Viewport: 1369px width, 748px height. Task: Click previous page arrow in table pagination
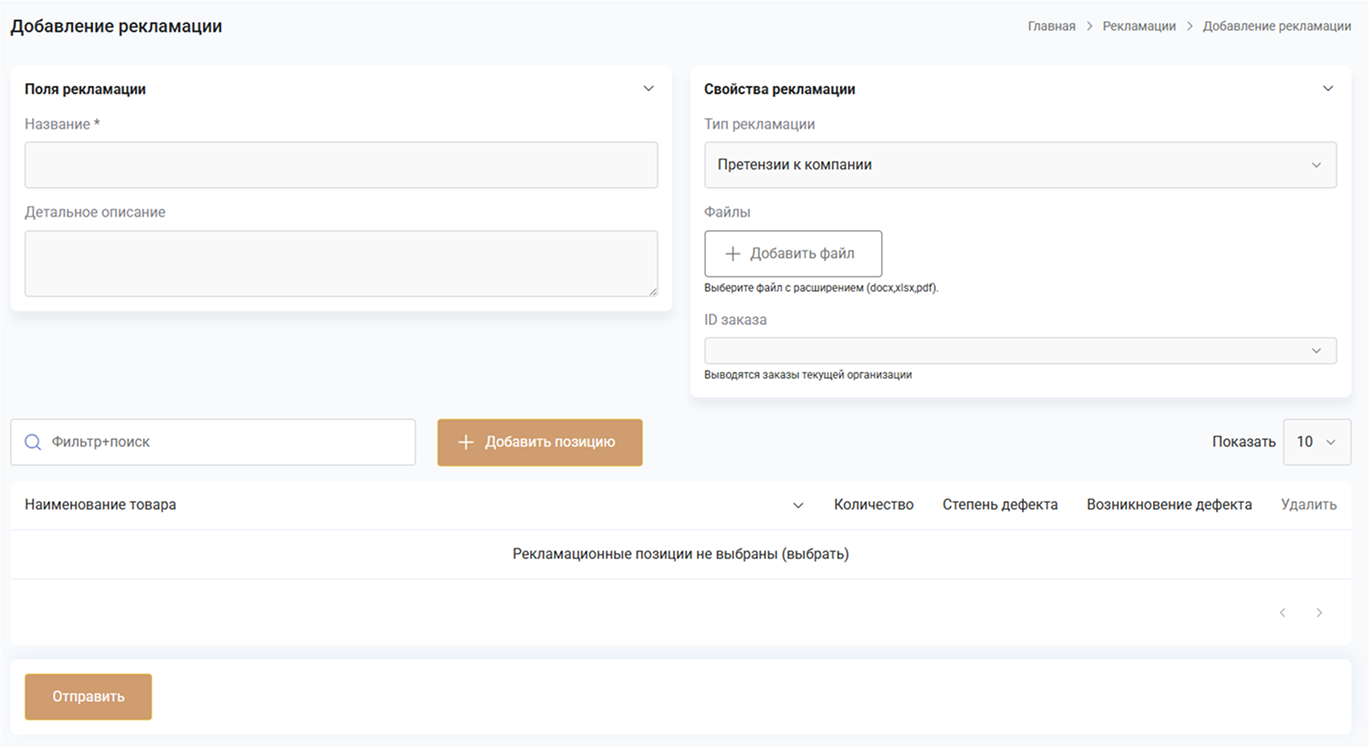(x=1282, y=613)
